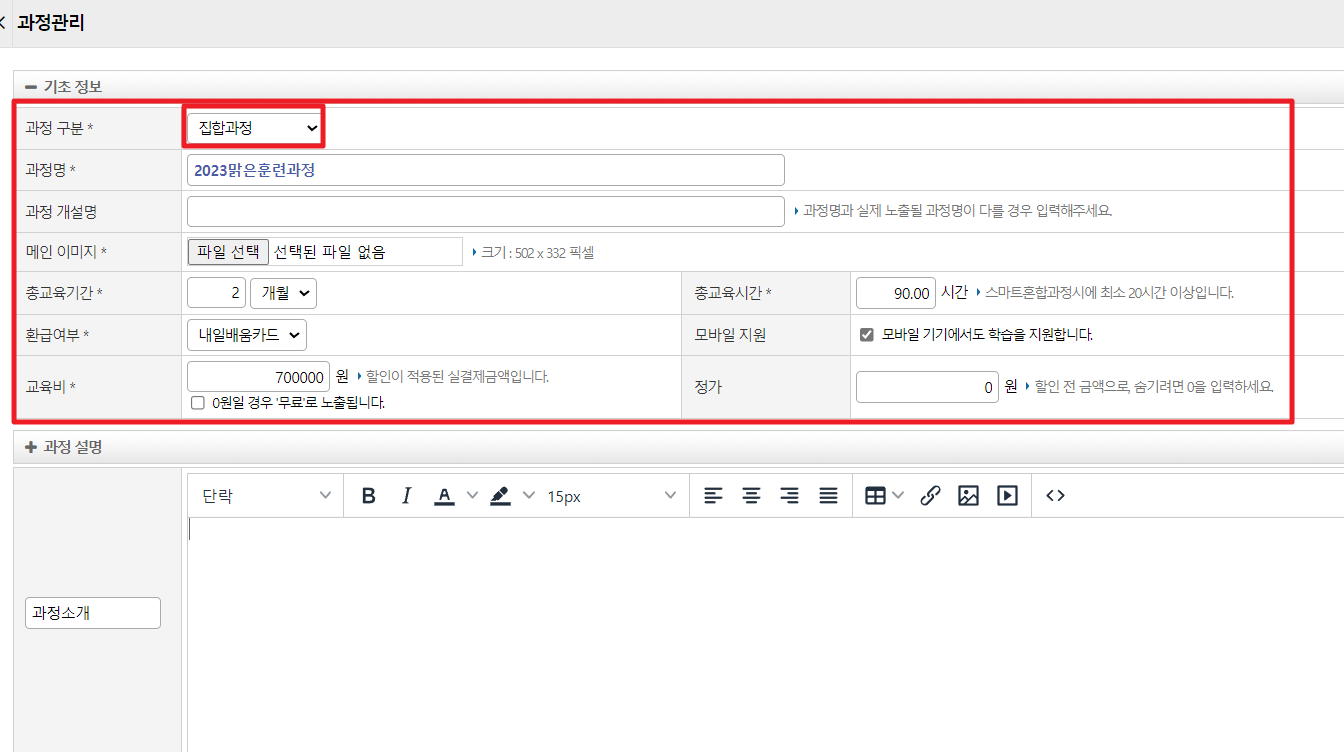Screen dimensions: 1344x752
Task: Go back using the arrow beside 과정관리
Action: tap(3, 23)
